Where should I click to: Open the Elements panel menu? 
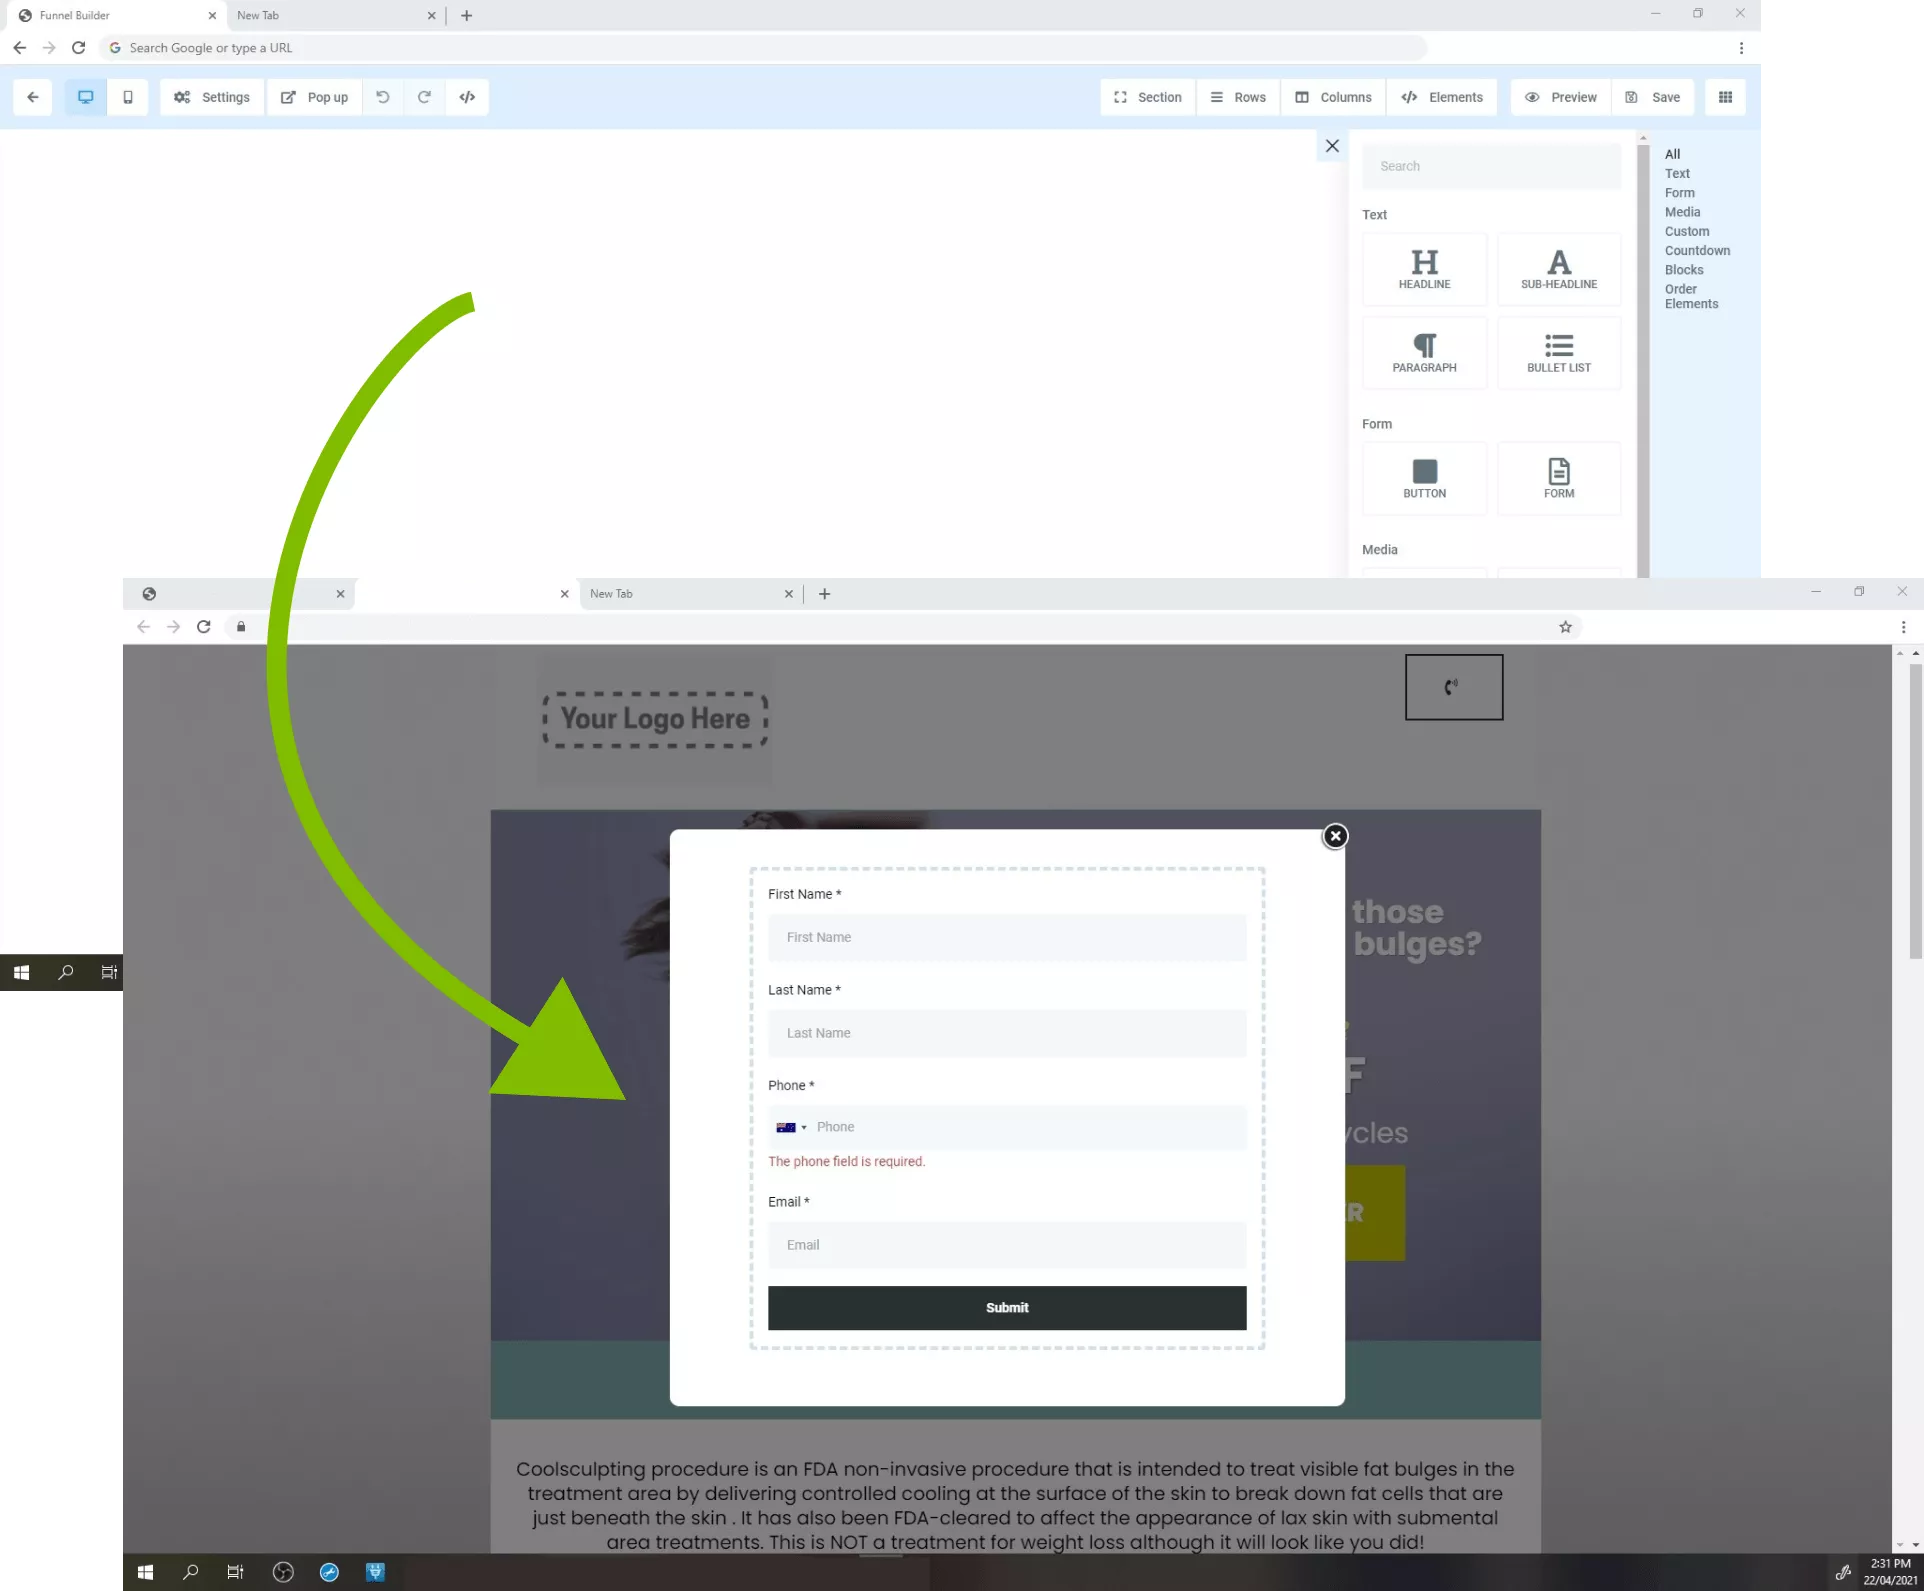point(1442,97)
